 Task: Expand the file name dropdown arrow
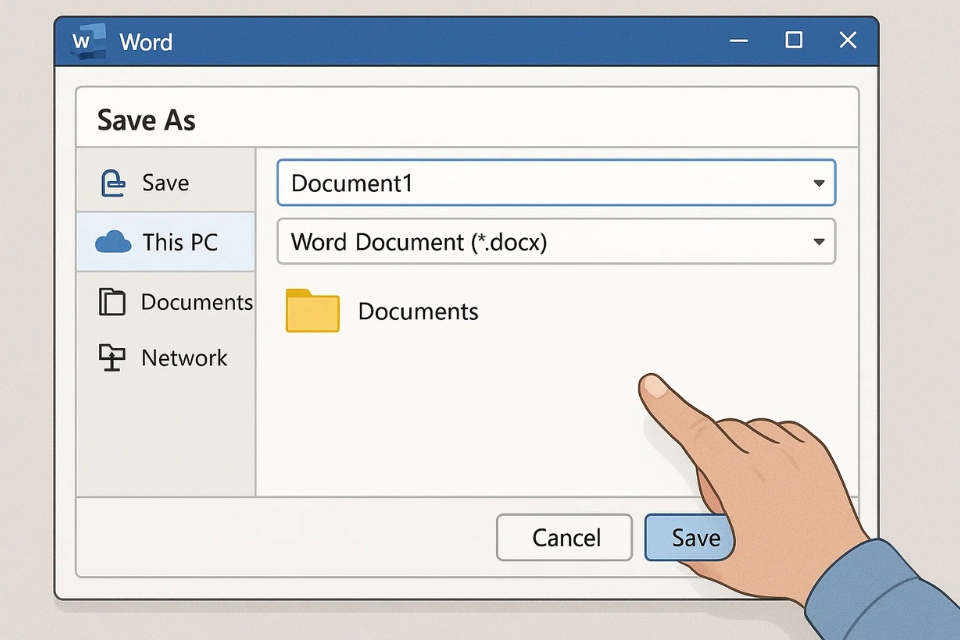819,184
